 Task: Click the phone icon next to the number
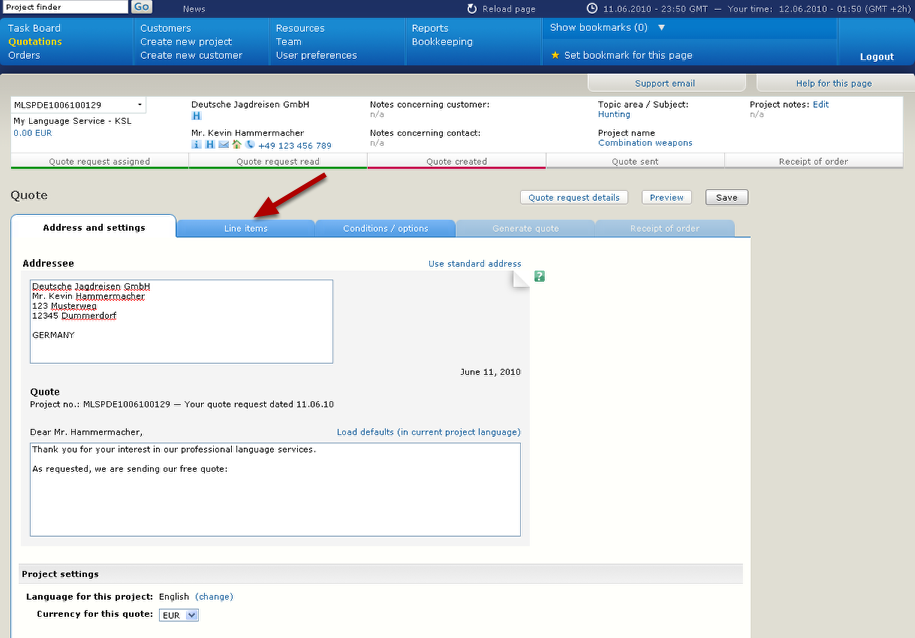pos(250,143)
